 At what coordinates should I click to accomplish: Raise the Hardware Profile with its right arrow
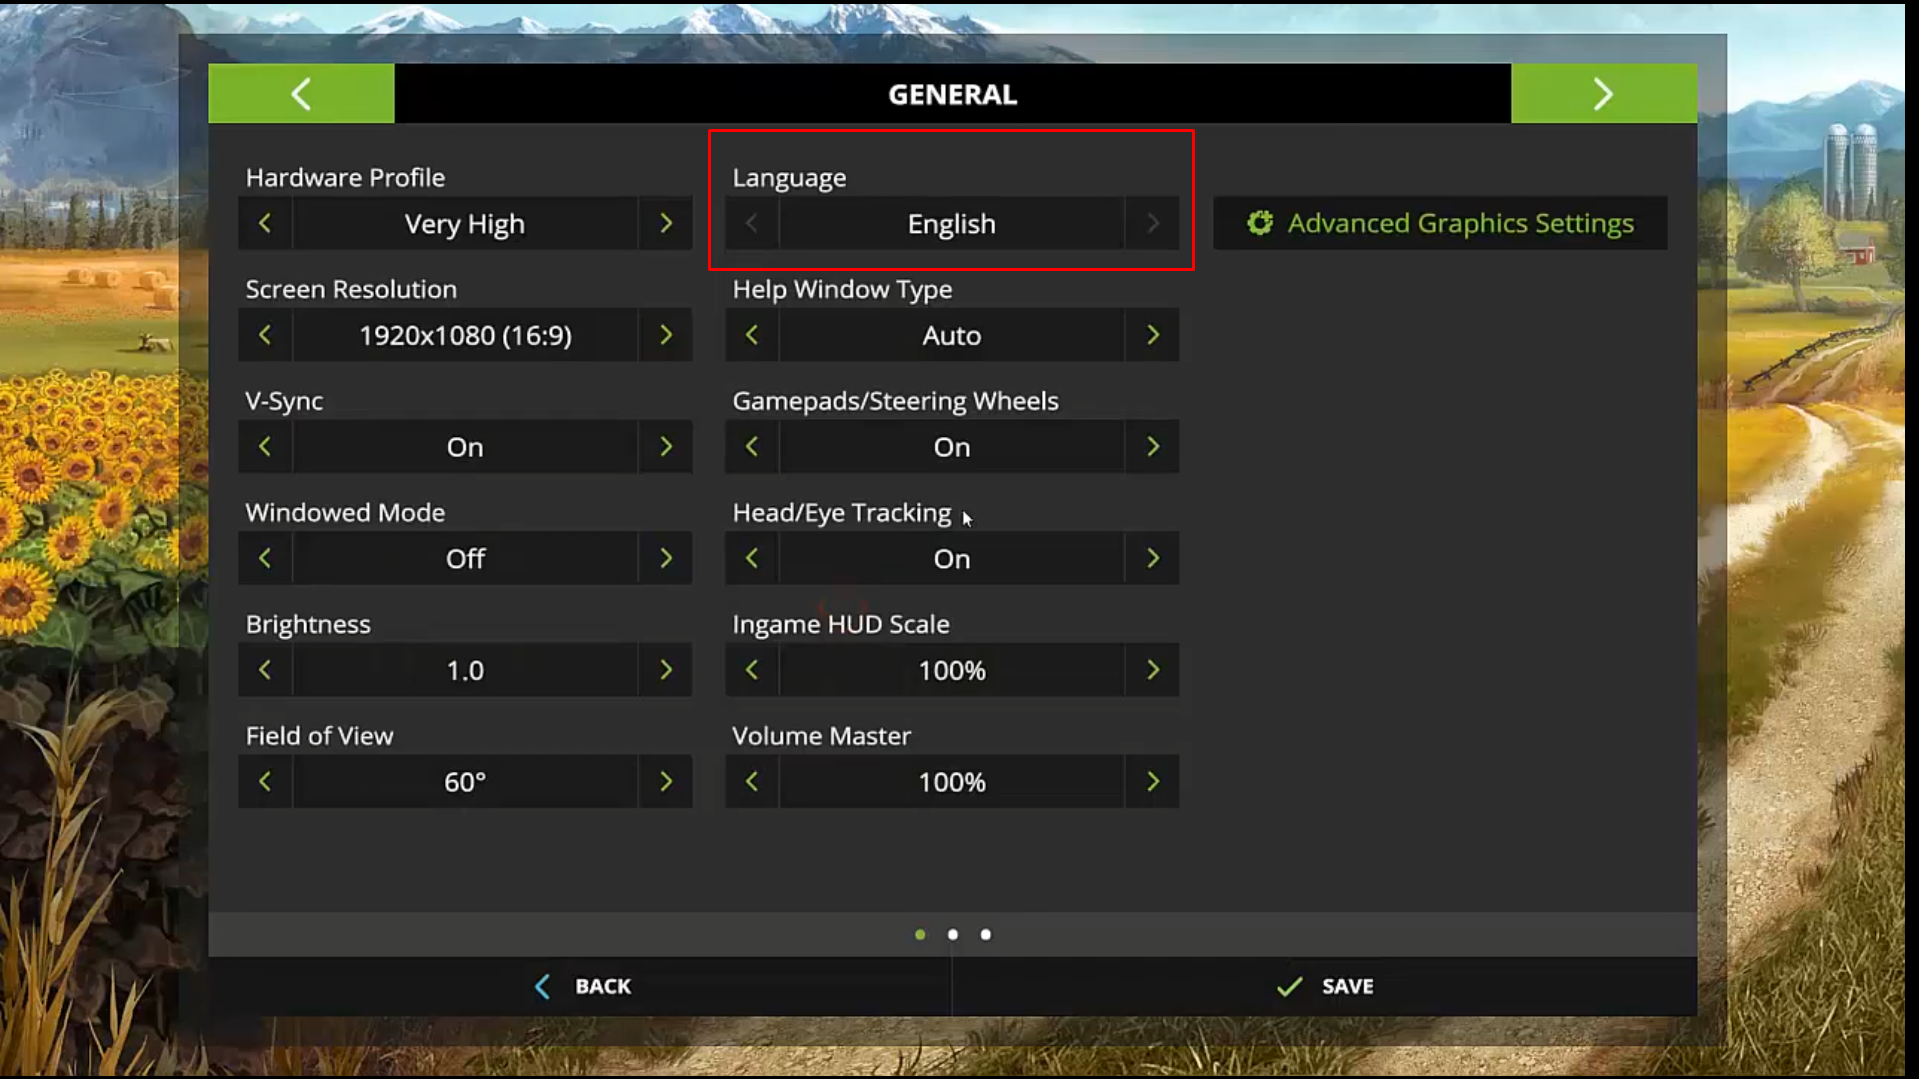666,223
